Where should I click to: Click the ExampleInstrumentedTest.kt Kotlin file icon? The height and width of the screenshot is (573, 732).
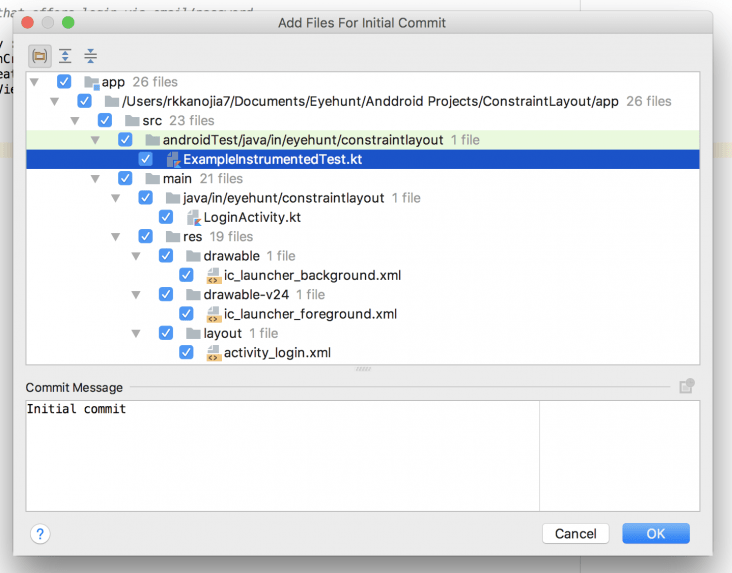[174, 160]
